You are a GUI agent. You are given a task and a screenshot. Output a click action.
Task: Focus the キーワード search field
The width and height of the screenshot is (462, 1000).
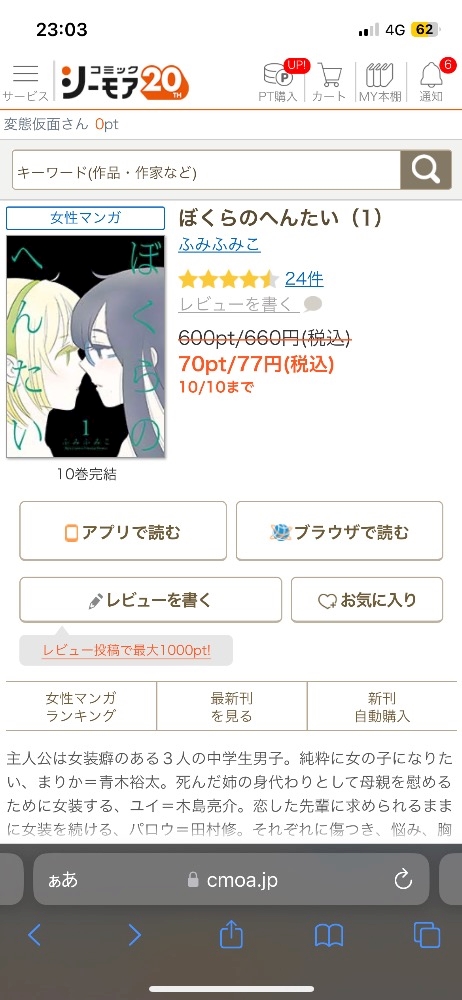coord(206,170)
